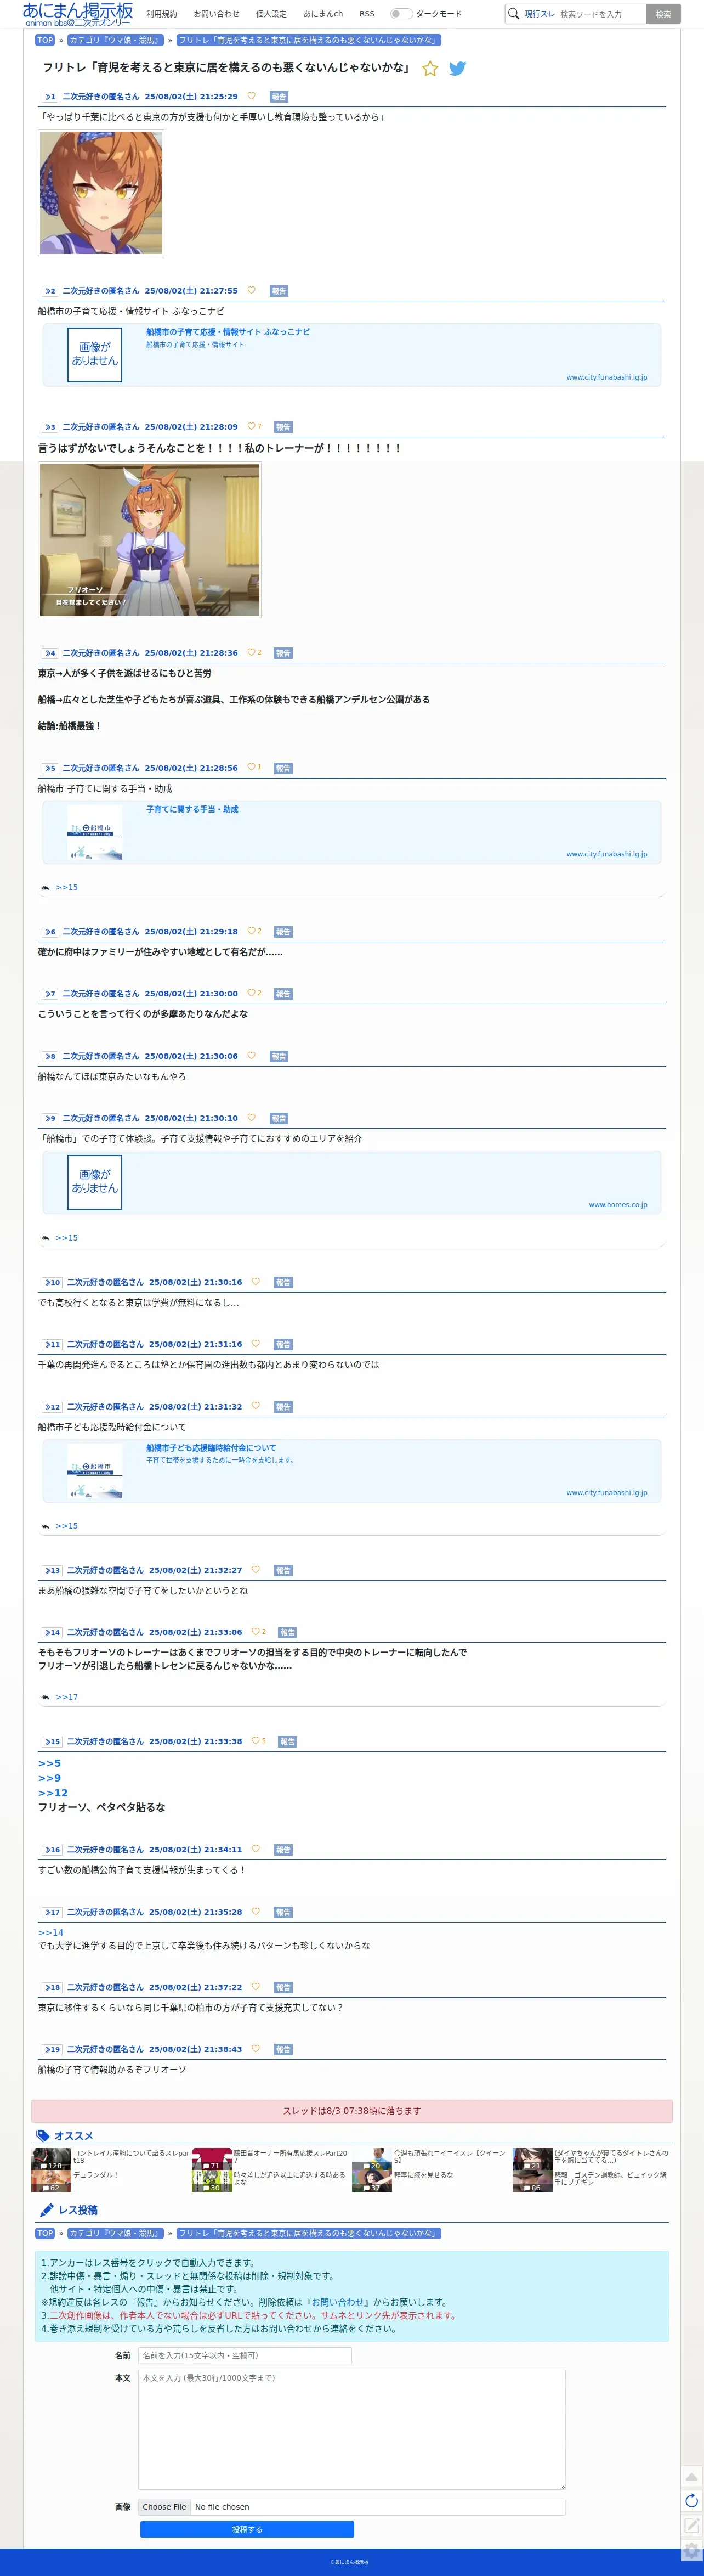Viewport: 704px width, 2576px height.
Task: Like post 3, whose heart shows 7
Action: pos(253,426)
